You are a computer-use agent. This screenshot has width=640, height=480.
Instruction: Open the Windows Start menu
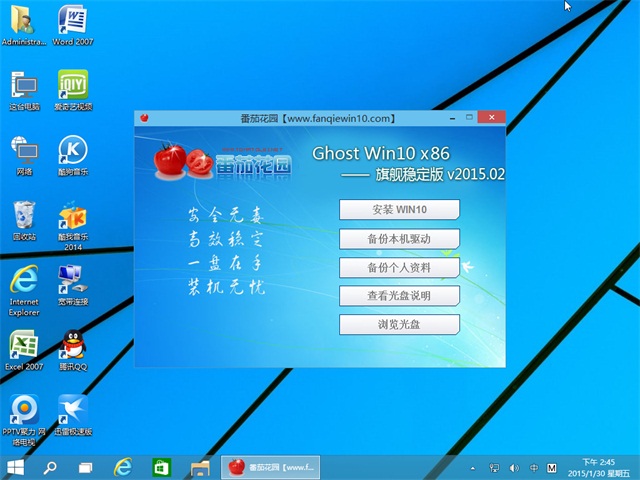pos(16,467)
